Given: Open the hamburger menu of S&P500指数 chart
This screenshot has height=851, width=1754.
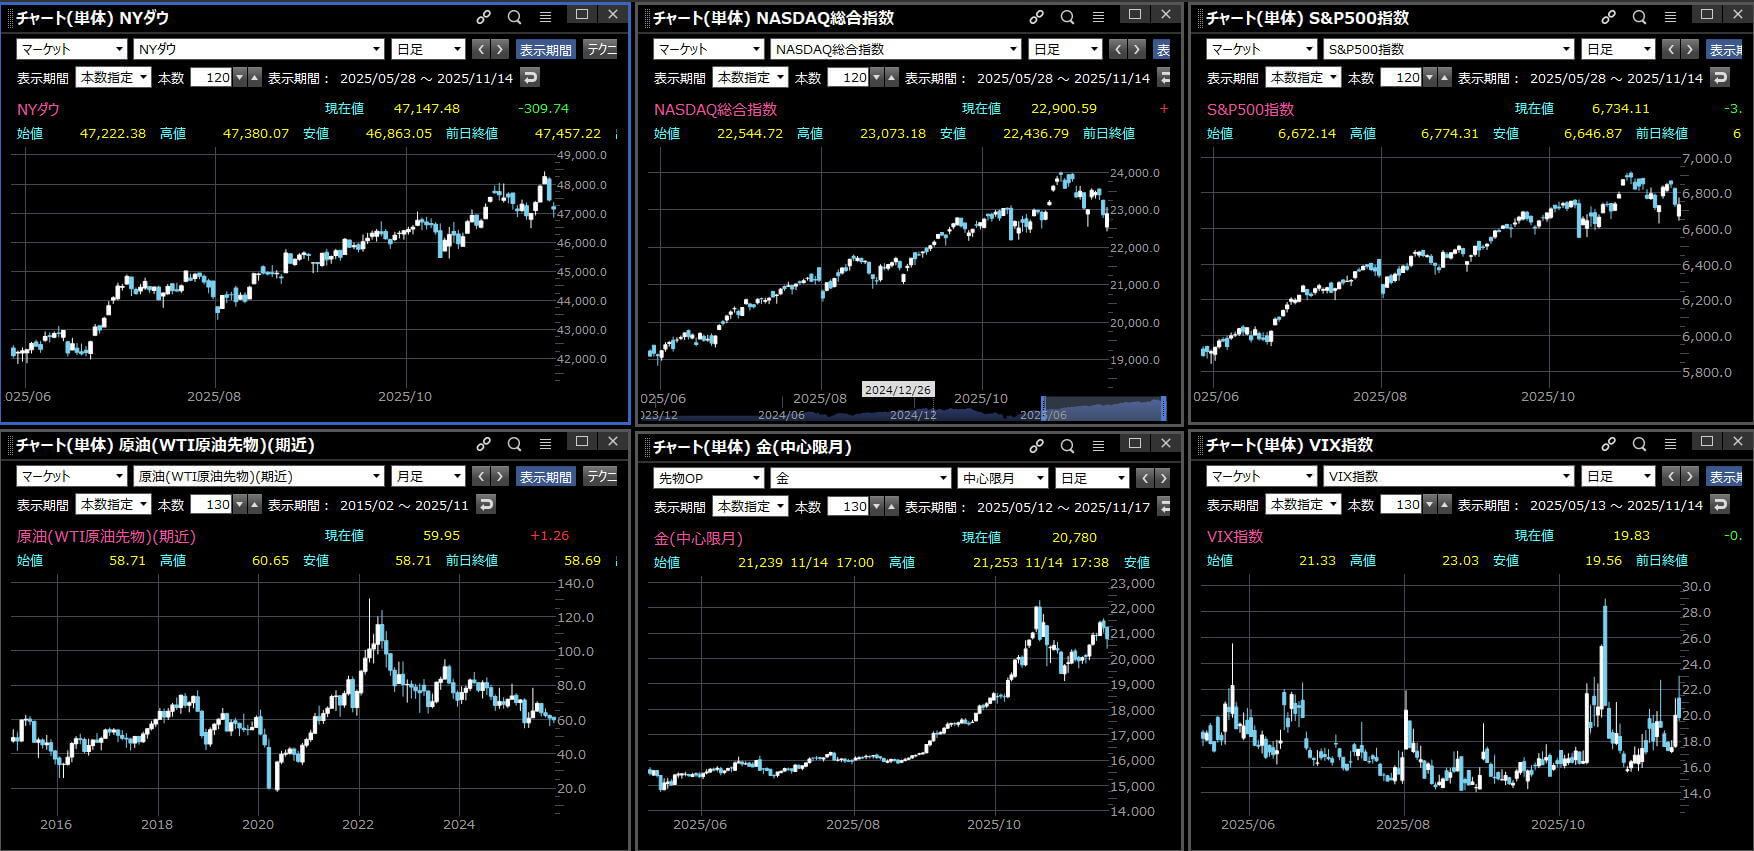Looking at the screenshot, I should pyautogui.click(x=1670, y=17).
